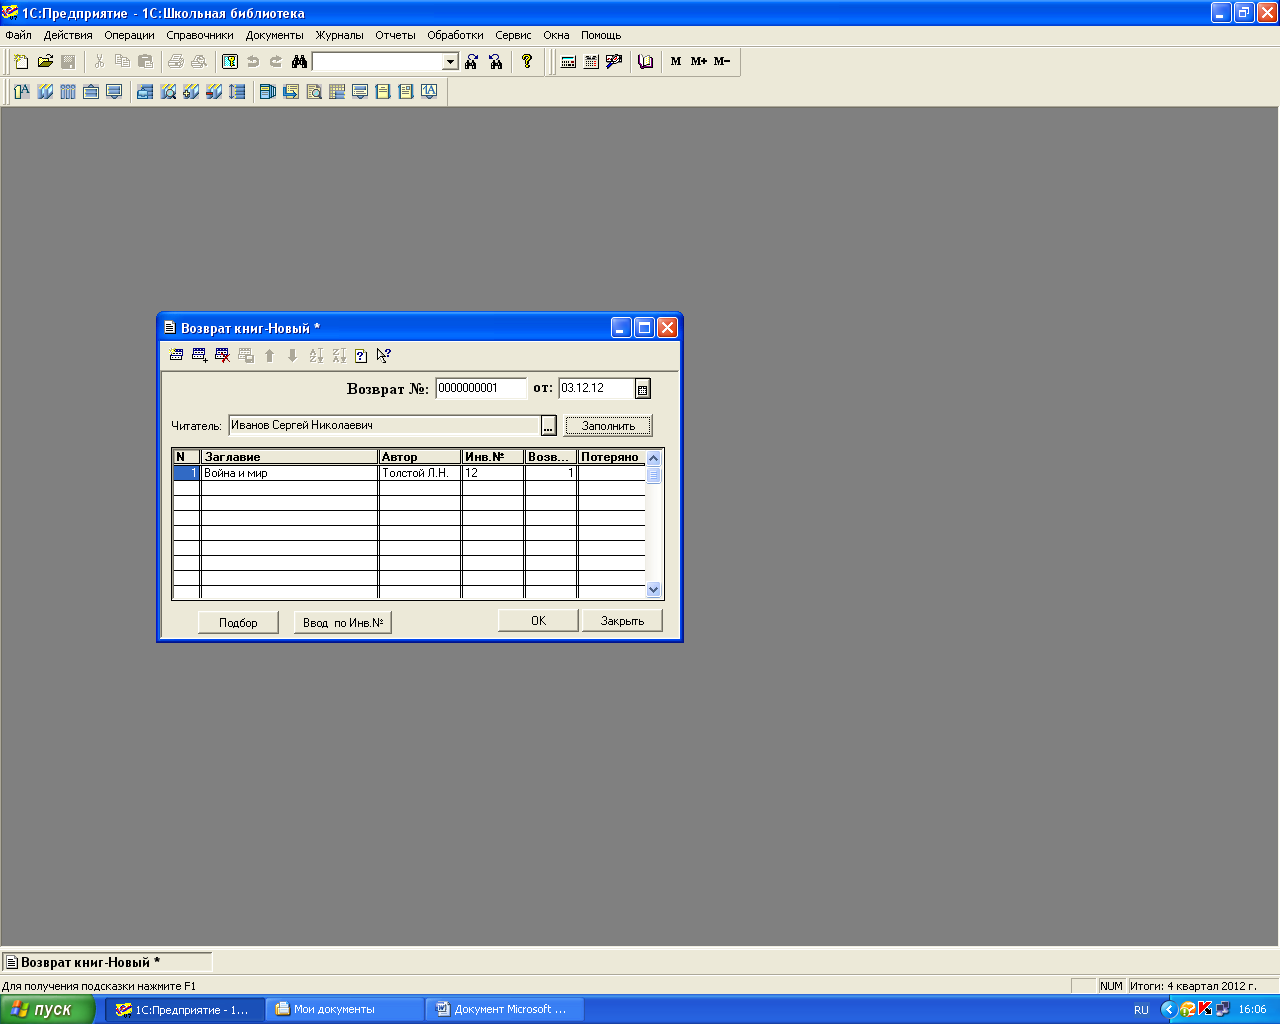This screenshot has width=1280, height=1024.
Task: Click the Возврат № number field
Action: pos(481,388)
